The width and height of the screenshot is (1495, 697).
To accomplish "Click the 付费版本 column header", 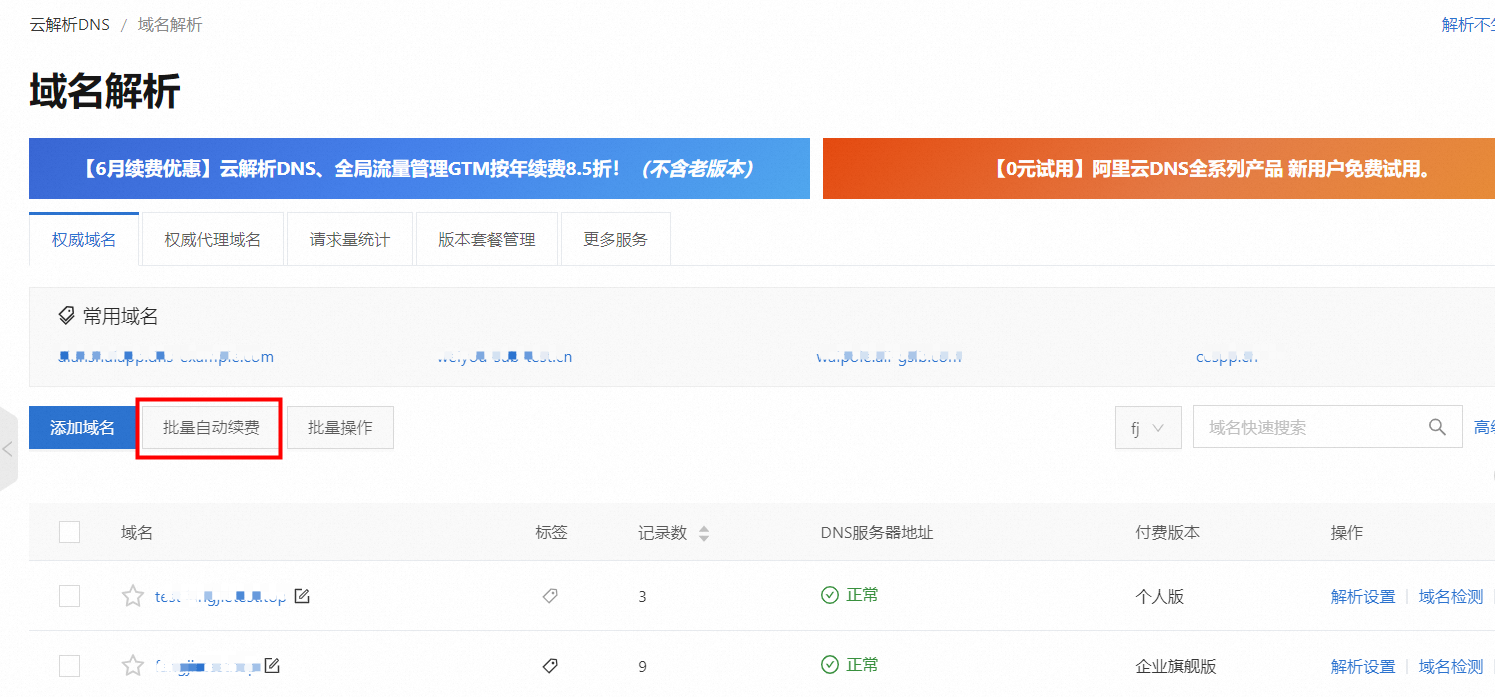I will (x=1168, y=533).
